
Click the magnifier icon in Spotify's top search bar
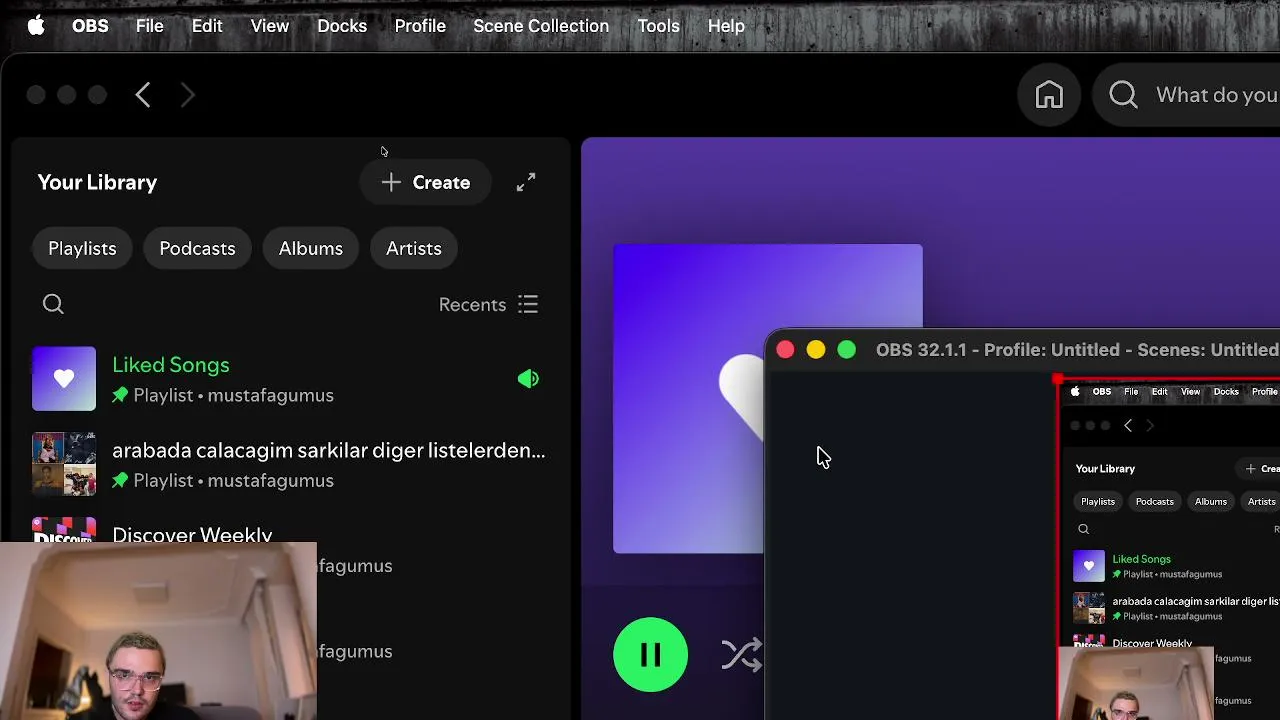(x=1123, y=95)
